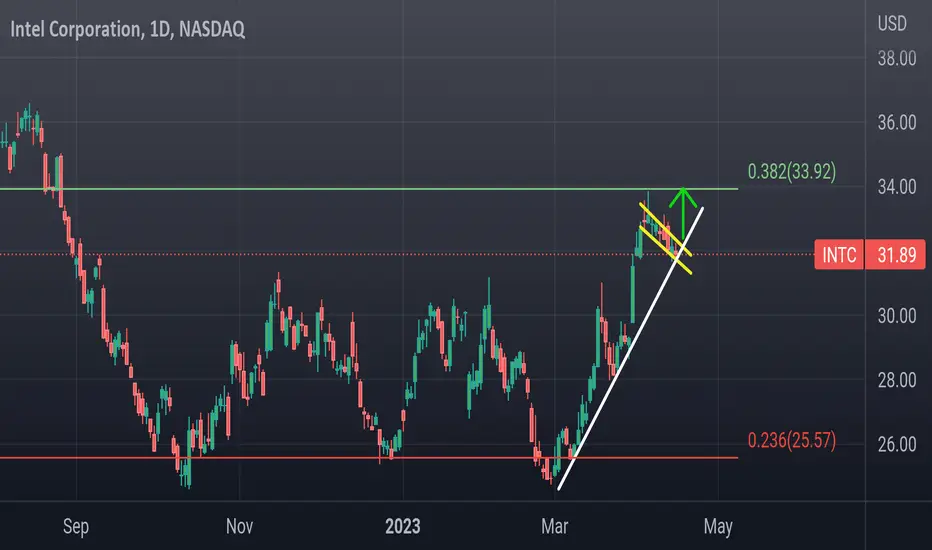Click the Mar time axis label
Screen dimensions: 932x550
(x=555, y=526)
